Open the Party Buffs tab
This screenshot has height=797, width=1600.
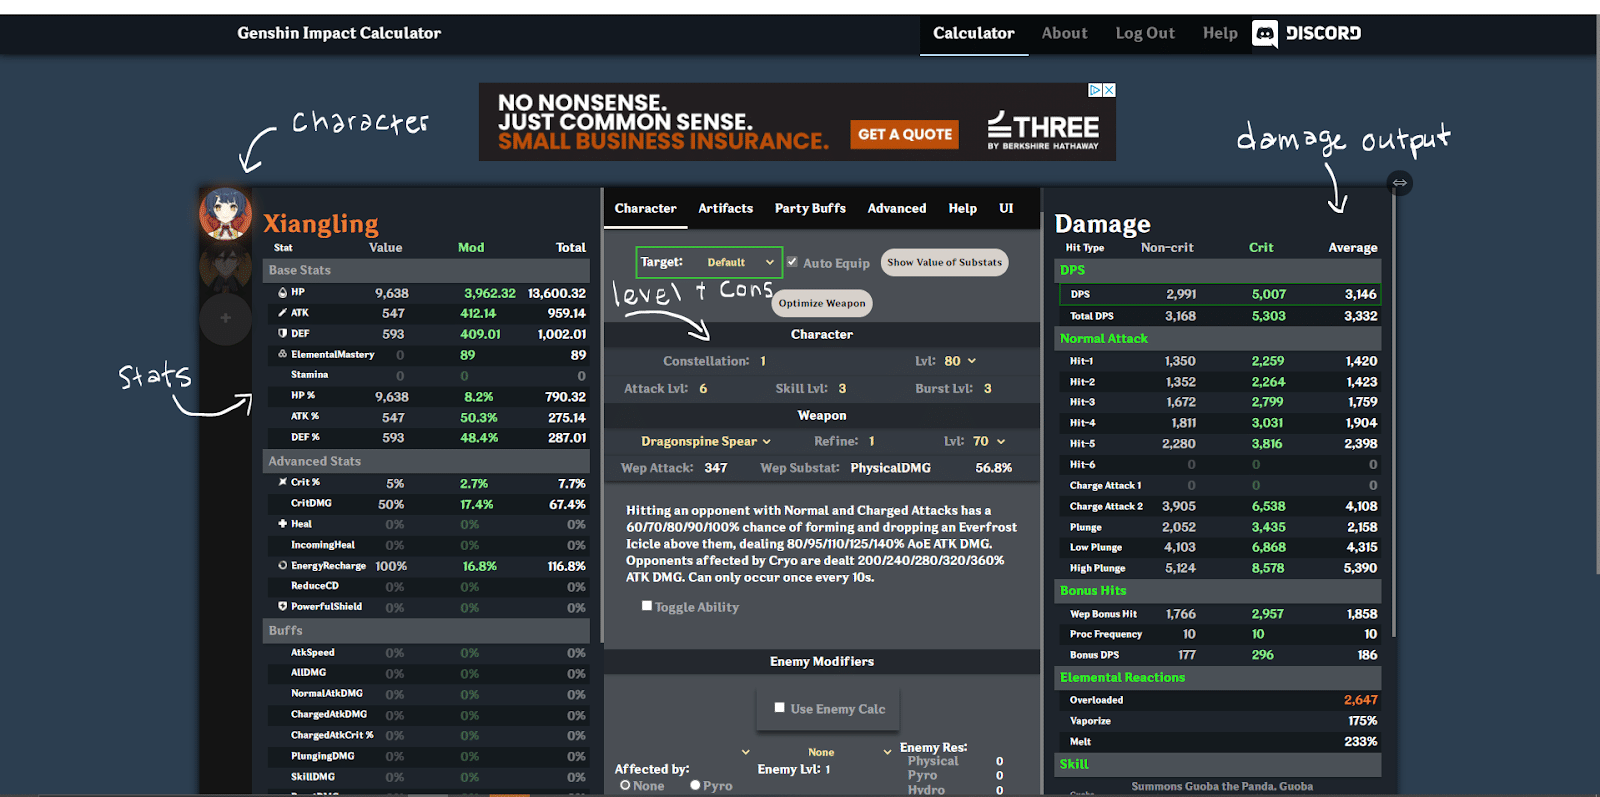(810, 208)
